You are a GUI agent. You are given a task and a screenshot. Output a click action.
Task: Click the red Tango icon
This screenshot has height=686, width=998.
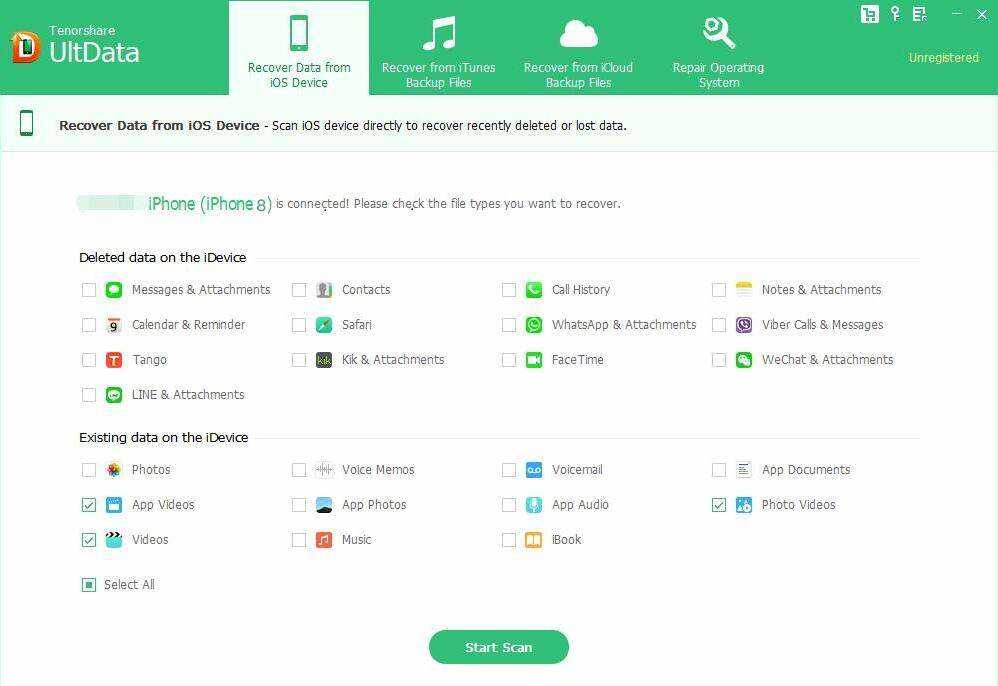[x=114, y=360]
